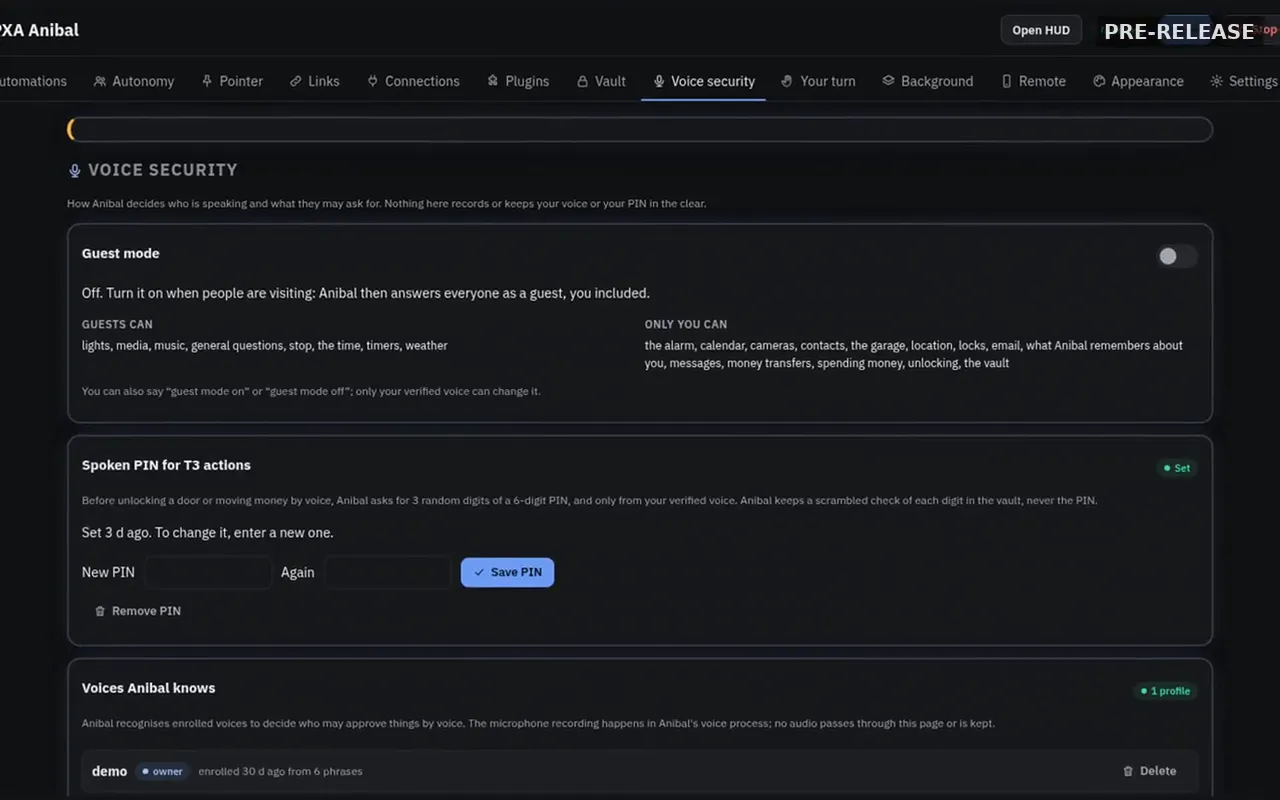The image size is (1280, 800).
Task: Select the Voice security tab
Action: coord(704,81)
